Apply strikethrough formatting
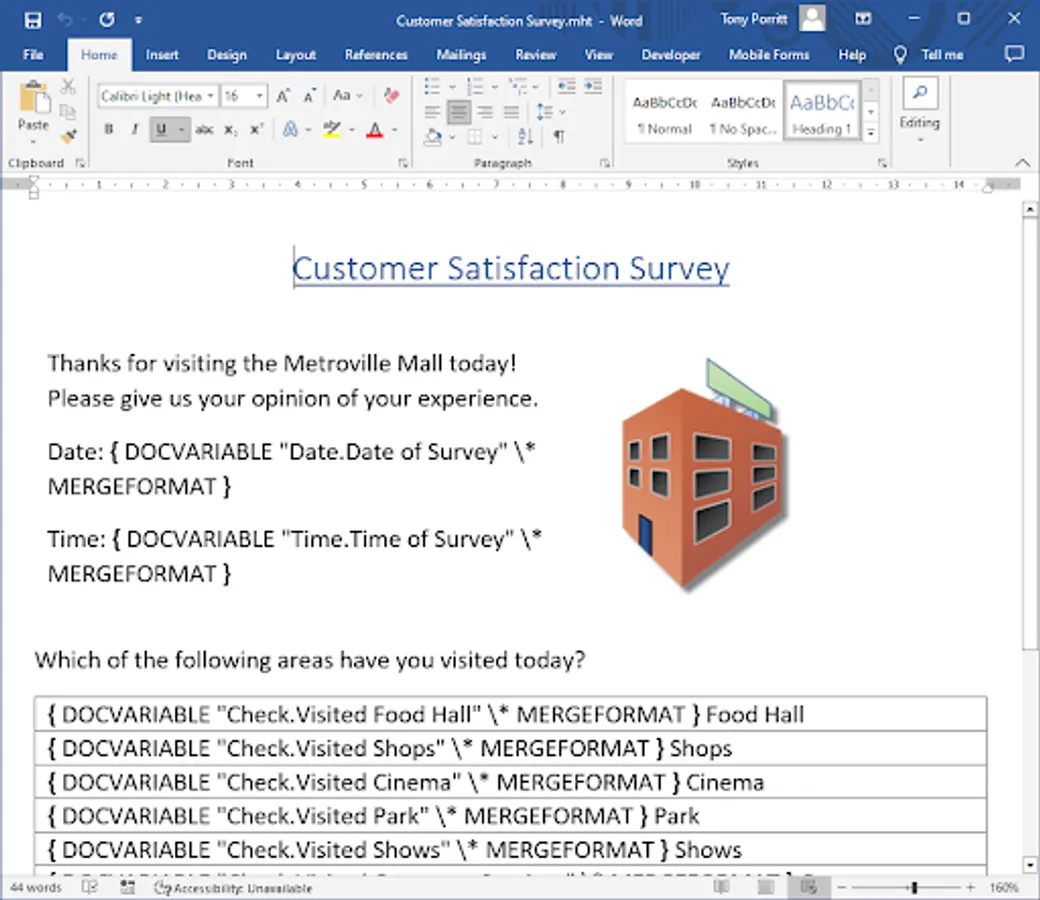The image size is (1040, 900). [206, 129]
